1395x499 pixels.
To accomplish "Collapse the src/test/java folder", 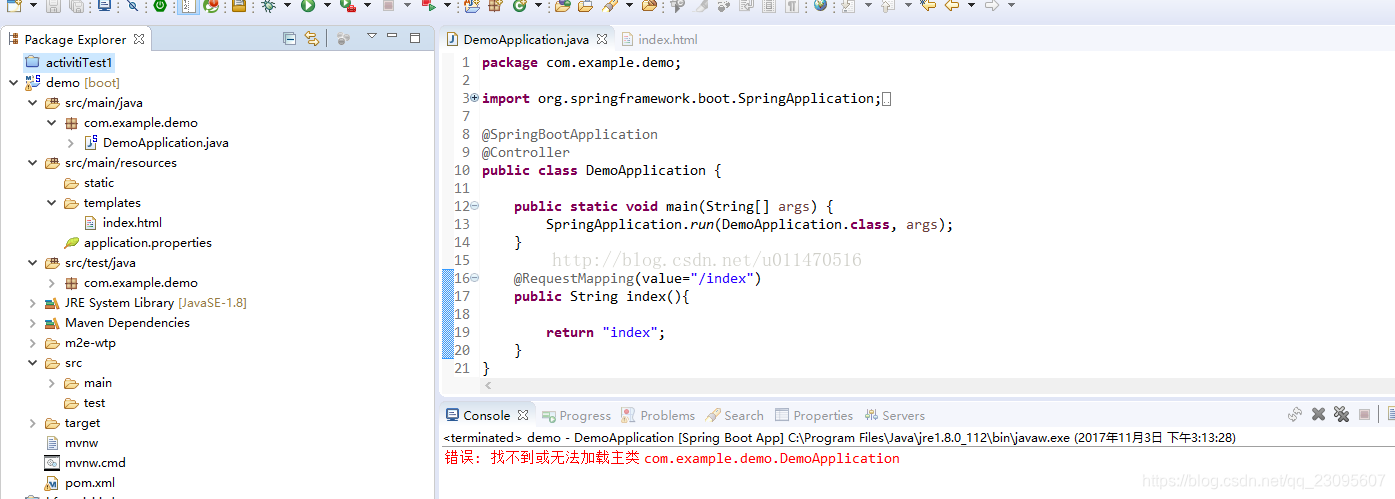I will (32, 263).
